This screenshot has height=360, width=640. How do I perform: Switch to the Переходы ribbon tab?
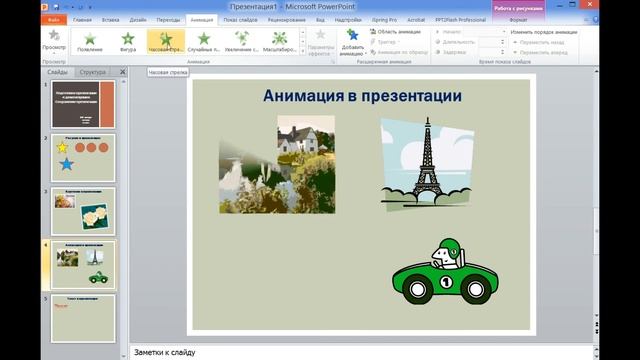pyautogui.click(x=168, y=20)
